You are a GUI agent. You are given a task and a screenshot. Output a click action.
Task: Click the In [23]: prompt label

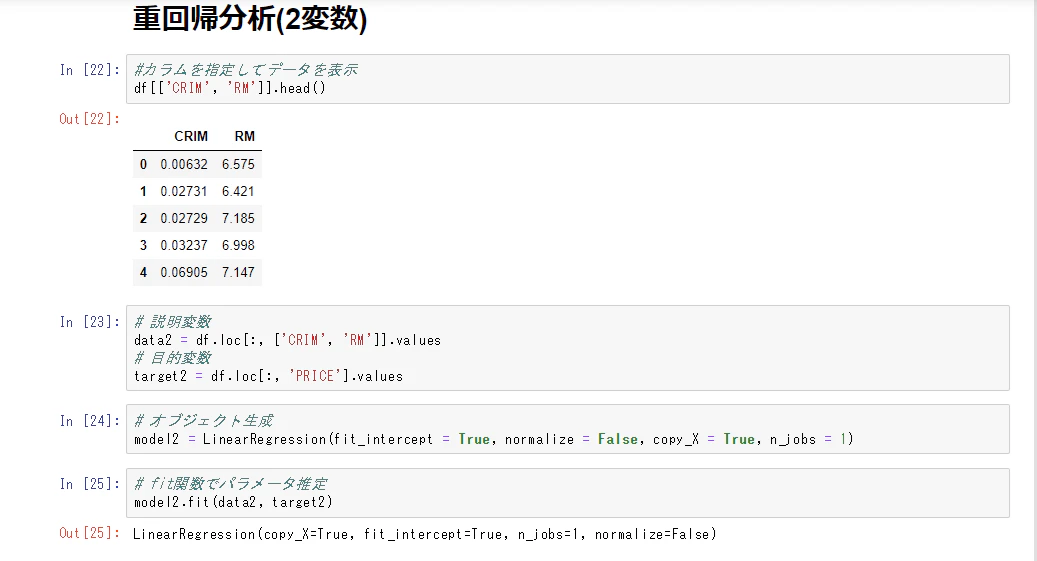pyautogui.click(x=90, y=322)
